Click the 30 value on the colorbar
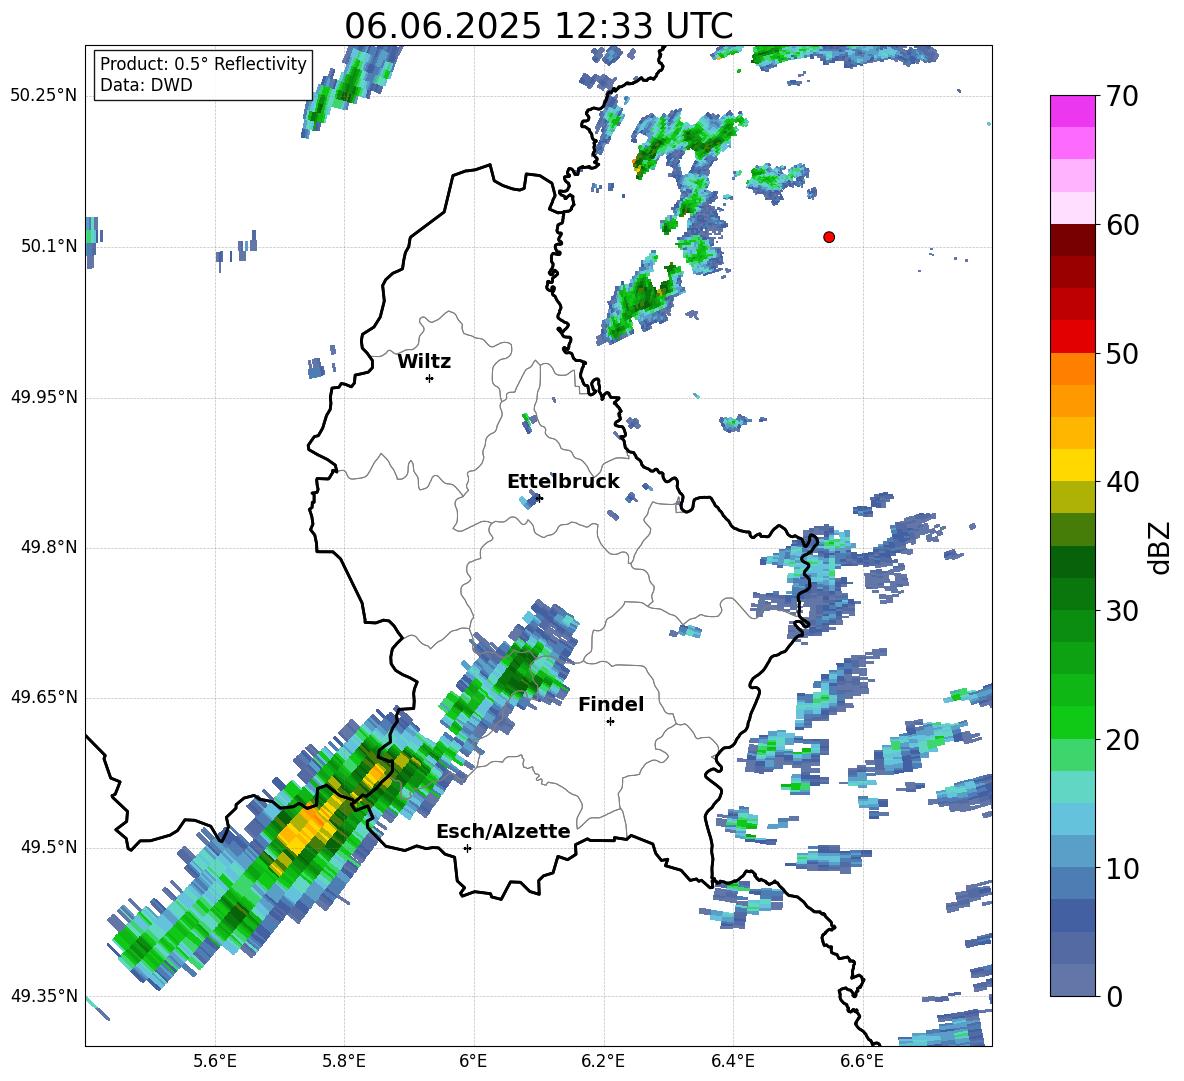Viewport: 1184px width, 1081px height. click(x=1122, y=611)
